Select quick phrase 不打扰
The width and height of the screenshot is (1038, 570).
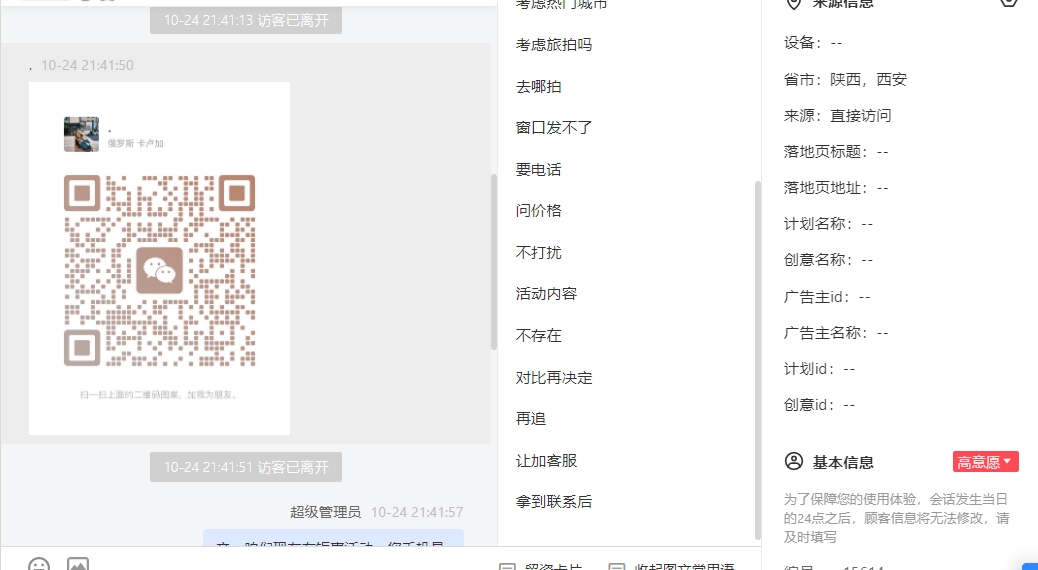(538, 252)
